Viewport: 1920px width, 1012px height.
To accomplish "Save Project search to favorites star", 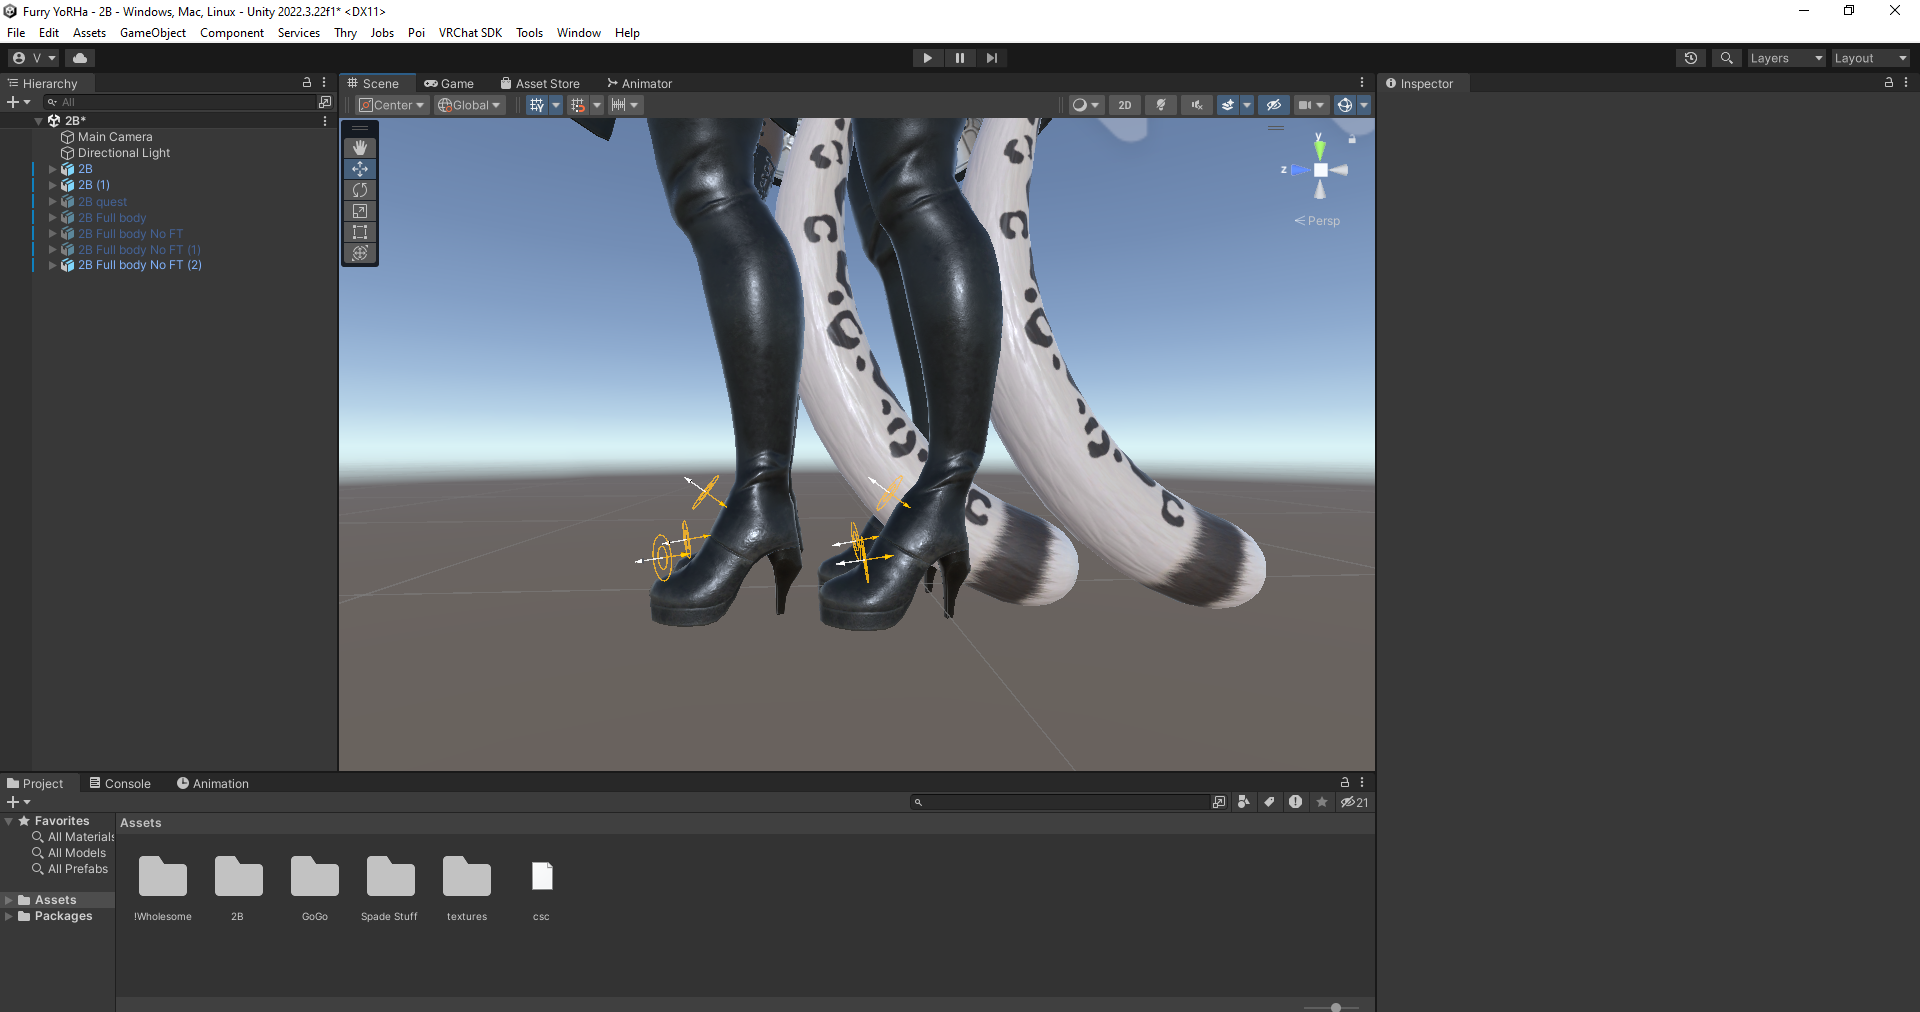I will pyautogui.click(x=1322, y=802).
